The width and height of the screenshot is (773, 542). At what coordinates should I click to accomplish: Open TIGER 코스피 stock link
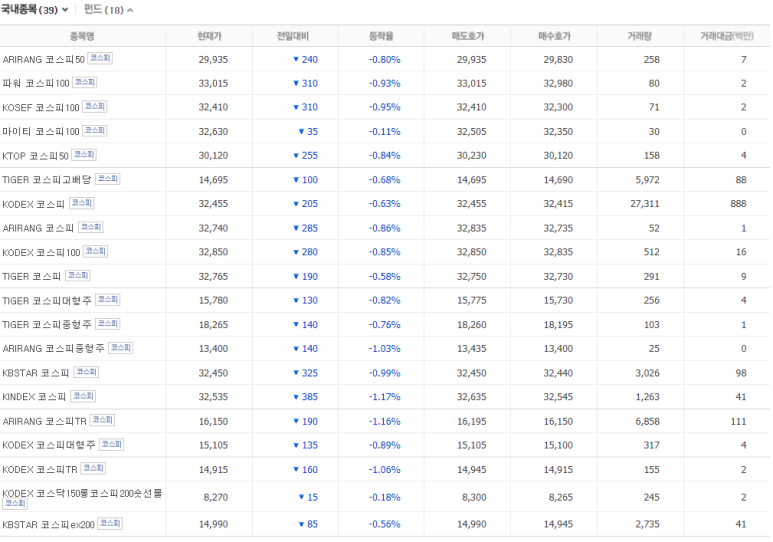coord(32,276)
